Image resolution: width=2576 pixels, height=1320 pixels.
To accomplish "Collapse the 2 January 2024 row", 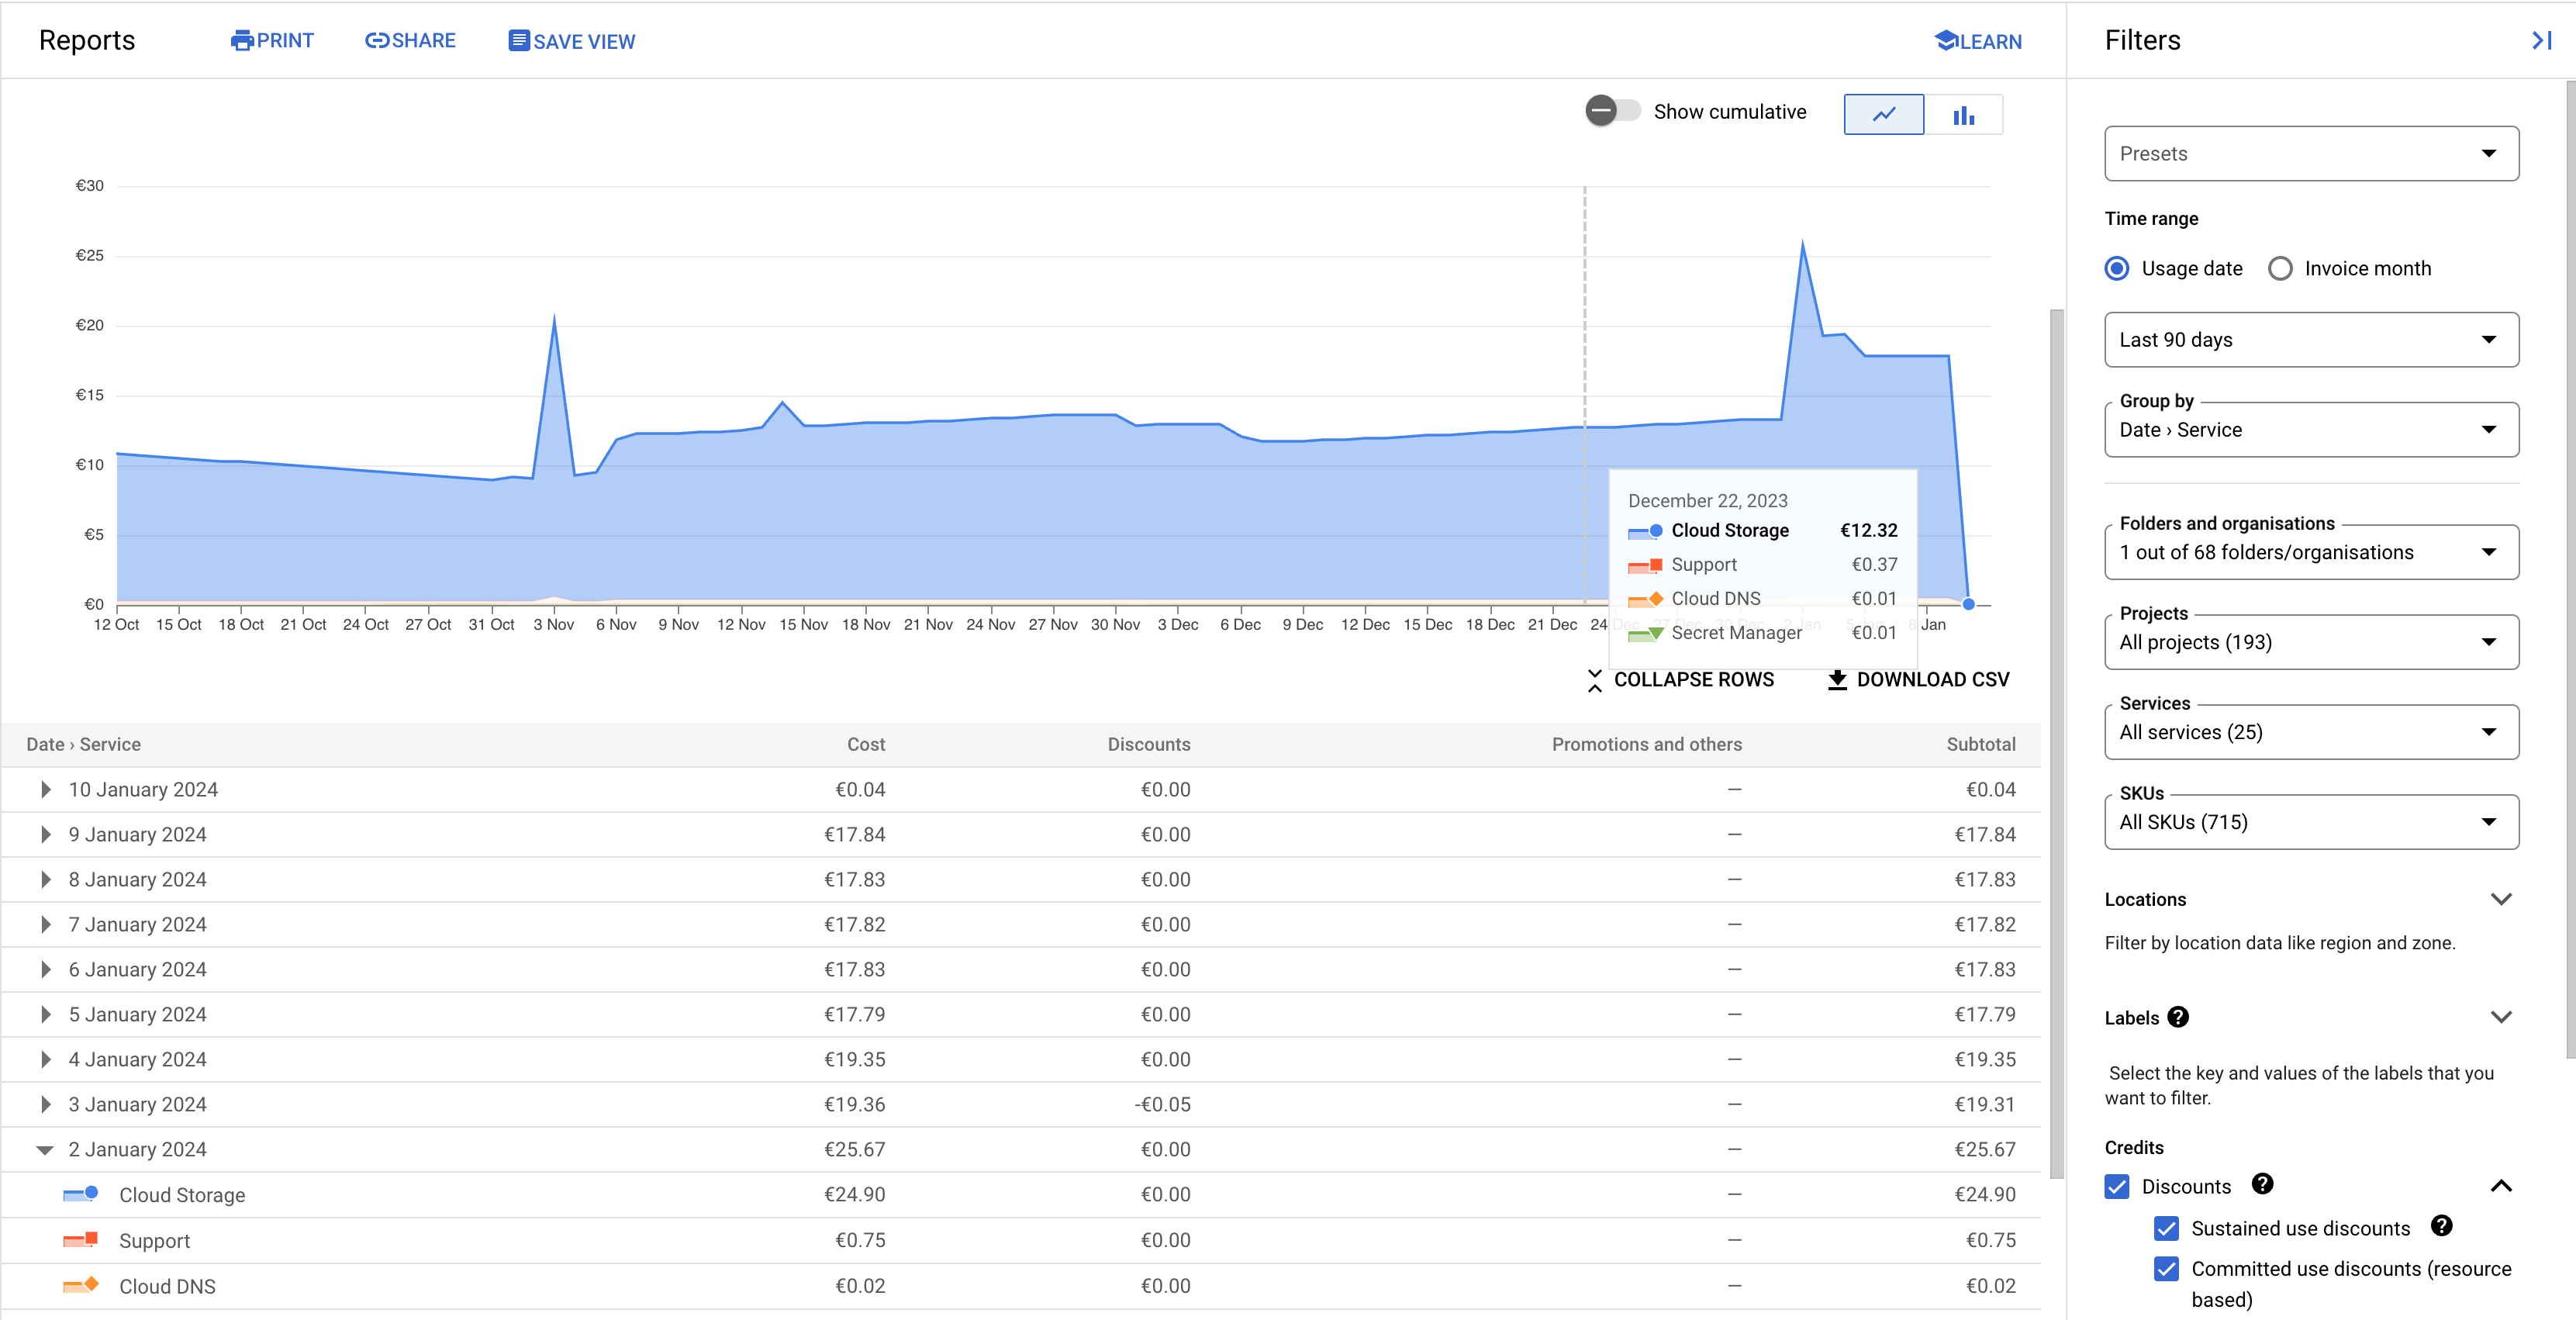I will (x=46, y=1150).
